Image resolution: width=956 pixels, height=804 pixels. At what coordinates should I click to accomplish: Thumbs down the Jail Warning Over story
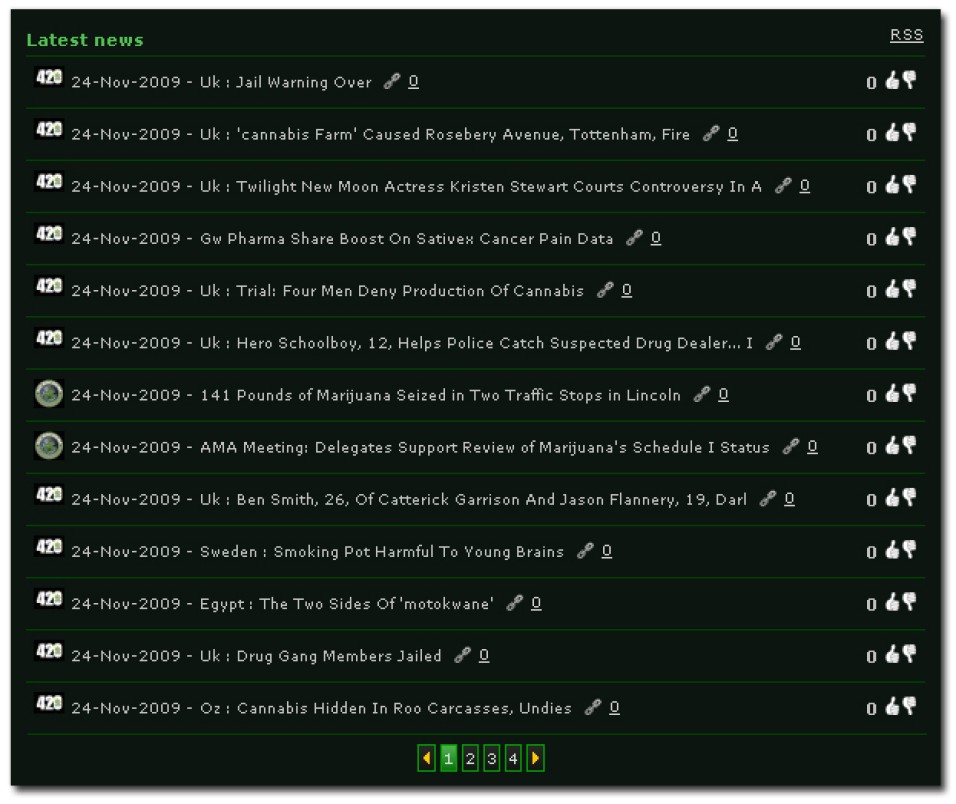pyautogui.click(x=909, y=81)
